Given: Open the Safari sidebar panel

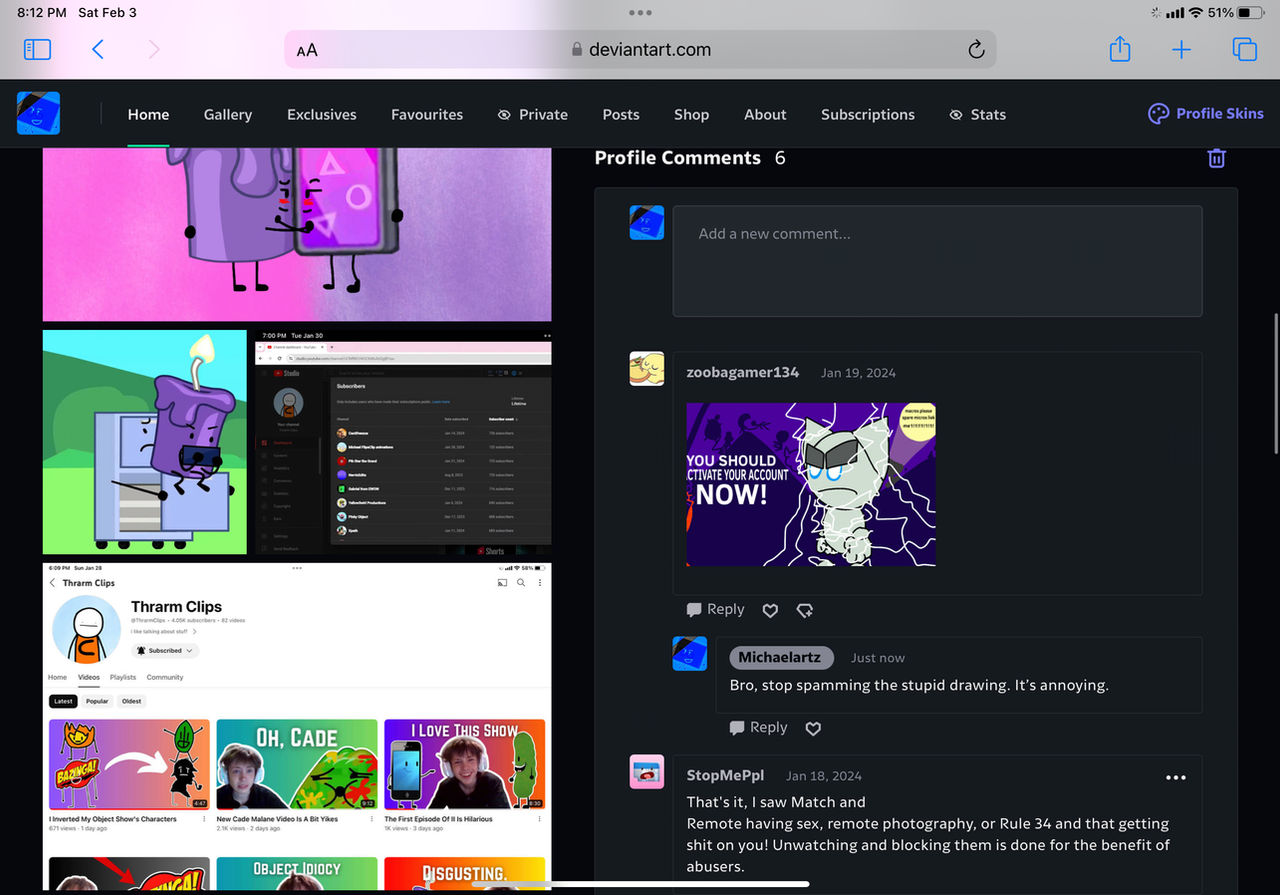Looking at the screenshot, I should point(37,49).
